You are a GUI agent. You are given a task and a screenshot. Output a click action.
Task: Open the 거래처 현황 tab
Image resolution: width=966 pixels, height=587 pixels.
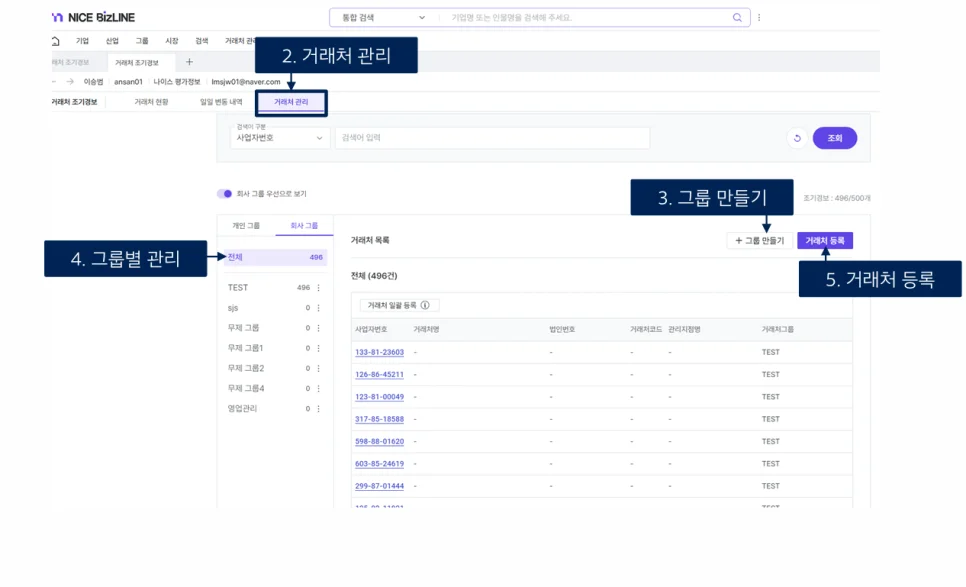[151, 102]
